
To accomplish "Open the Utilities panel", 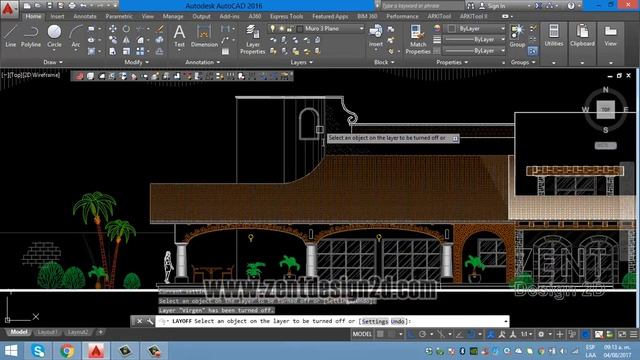I will 554,36.
